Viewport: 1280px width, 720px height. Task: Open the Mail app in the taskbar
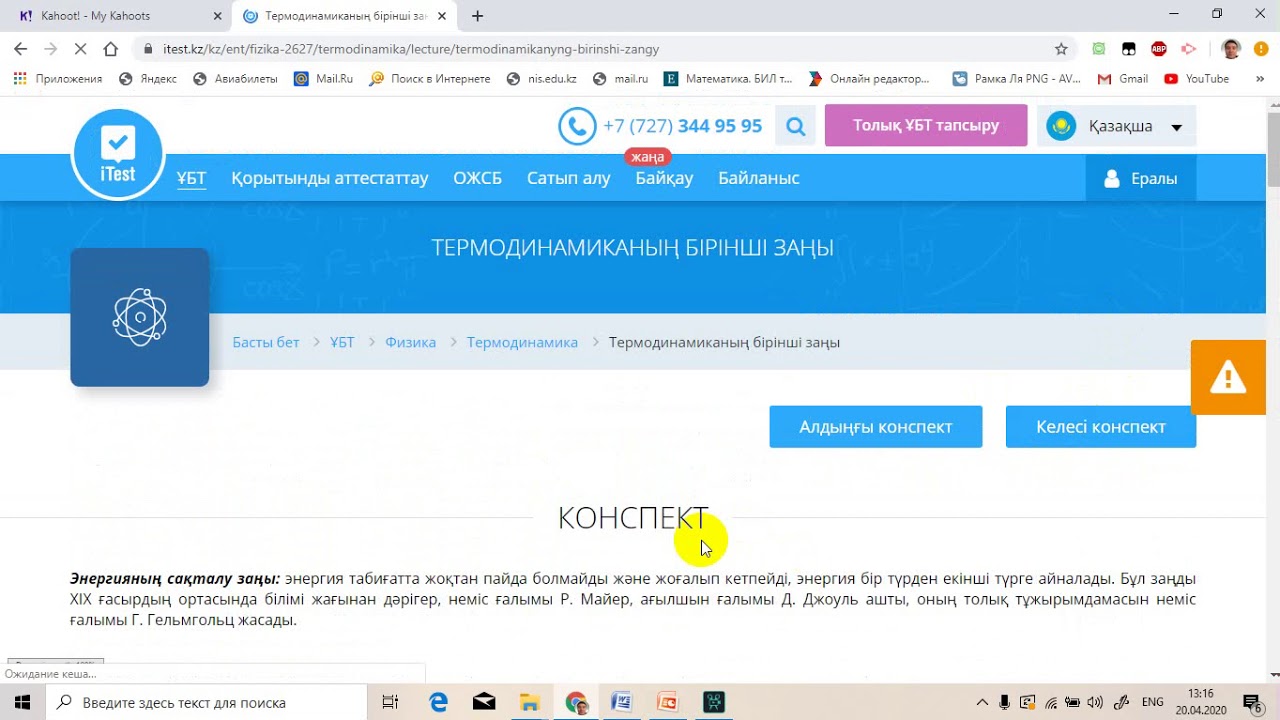pyautogui.click(x=484, y=702)
